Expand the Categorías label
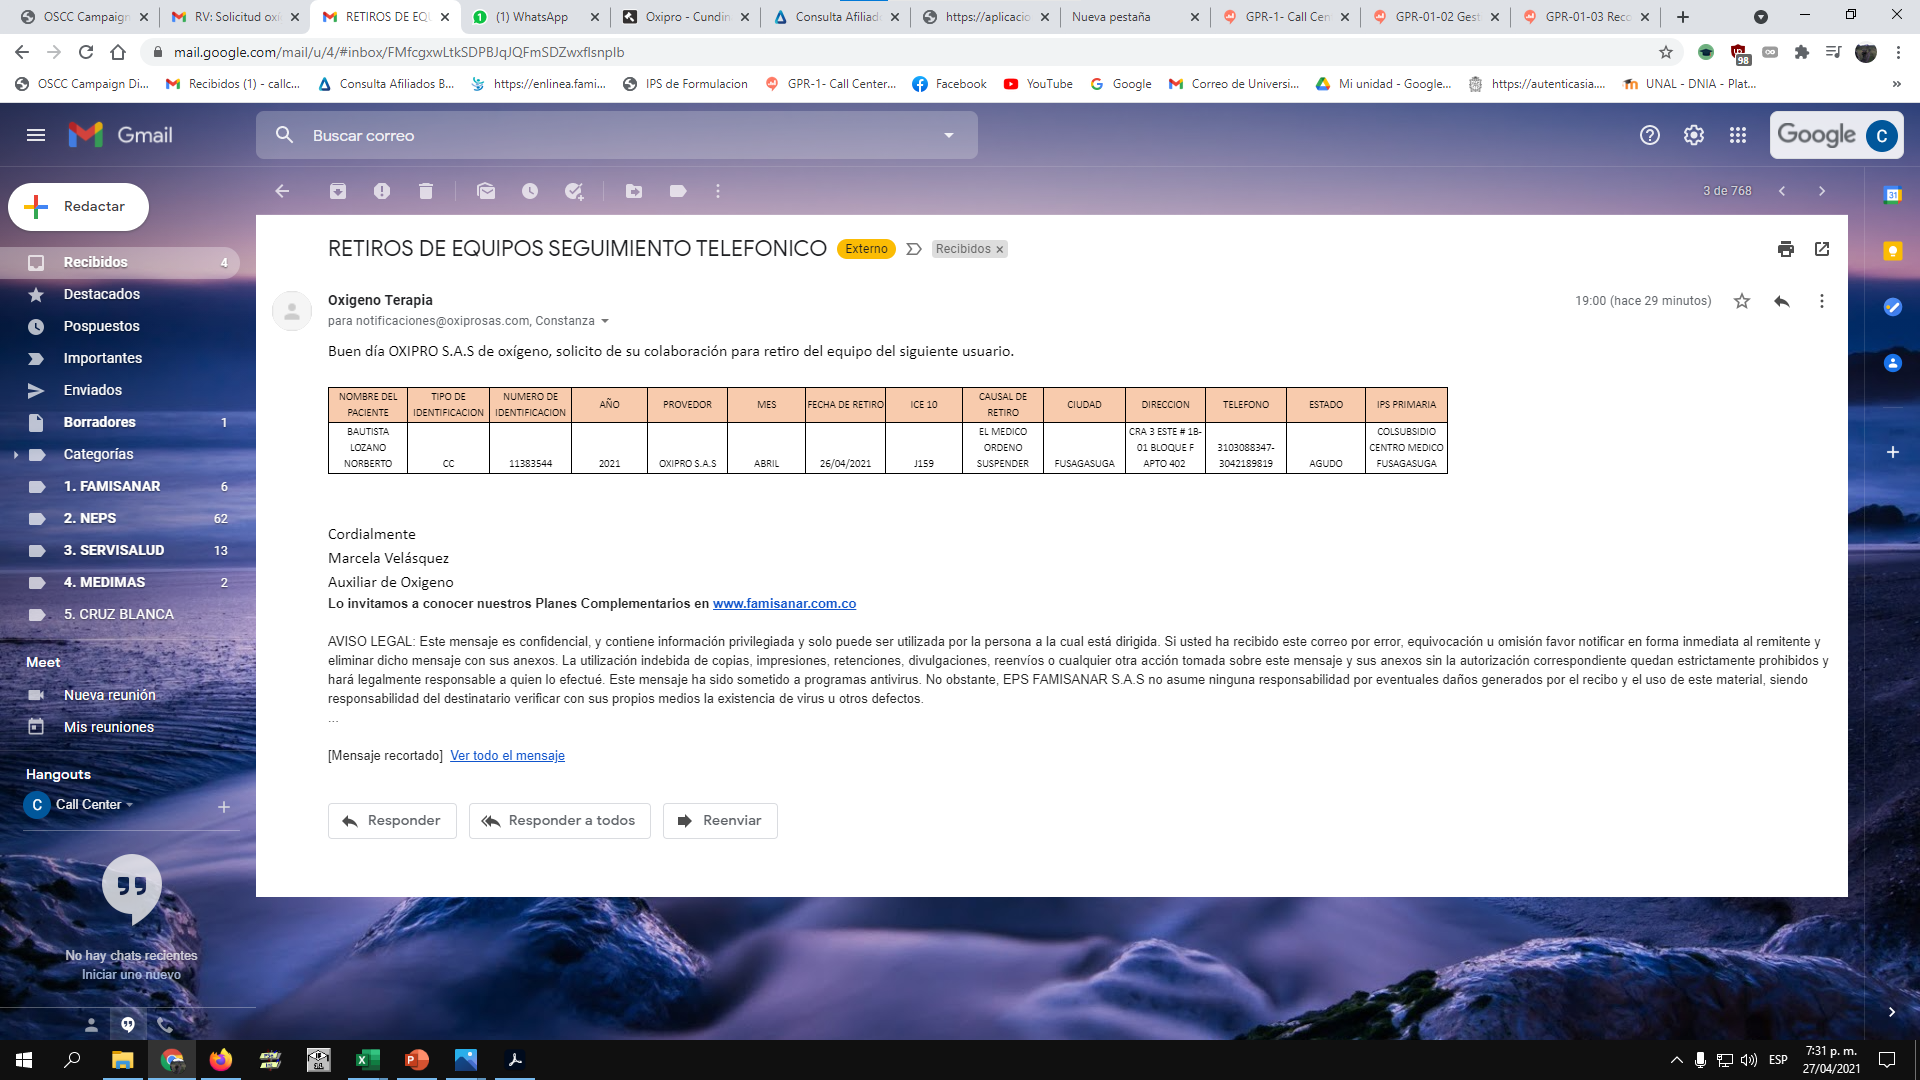This screenshot has height=1080, width=1920. 16,454
